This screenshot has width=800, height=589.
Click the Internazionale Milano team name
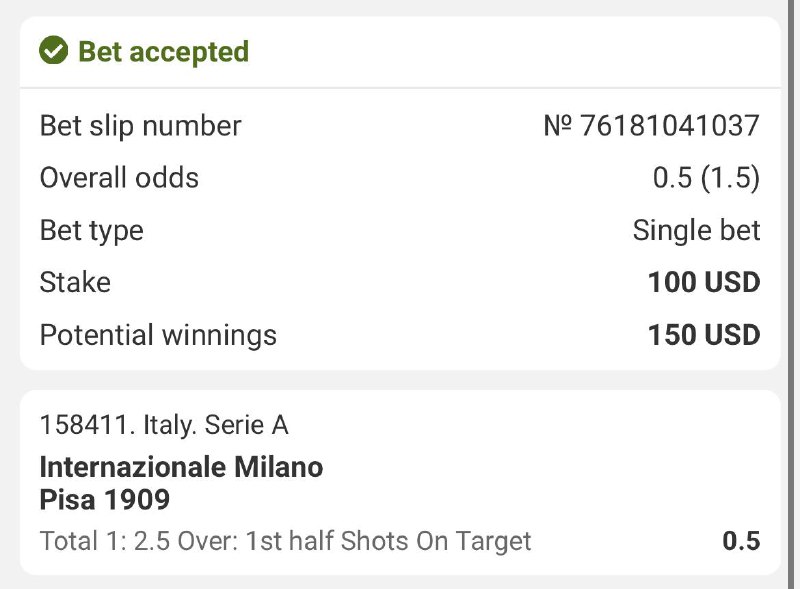pos(181,467)
